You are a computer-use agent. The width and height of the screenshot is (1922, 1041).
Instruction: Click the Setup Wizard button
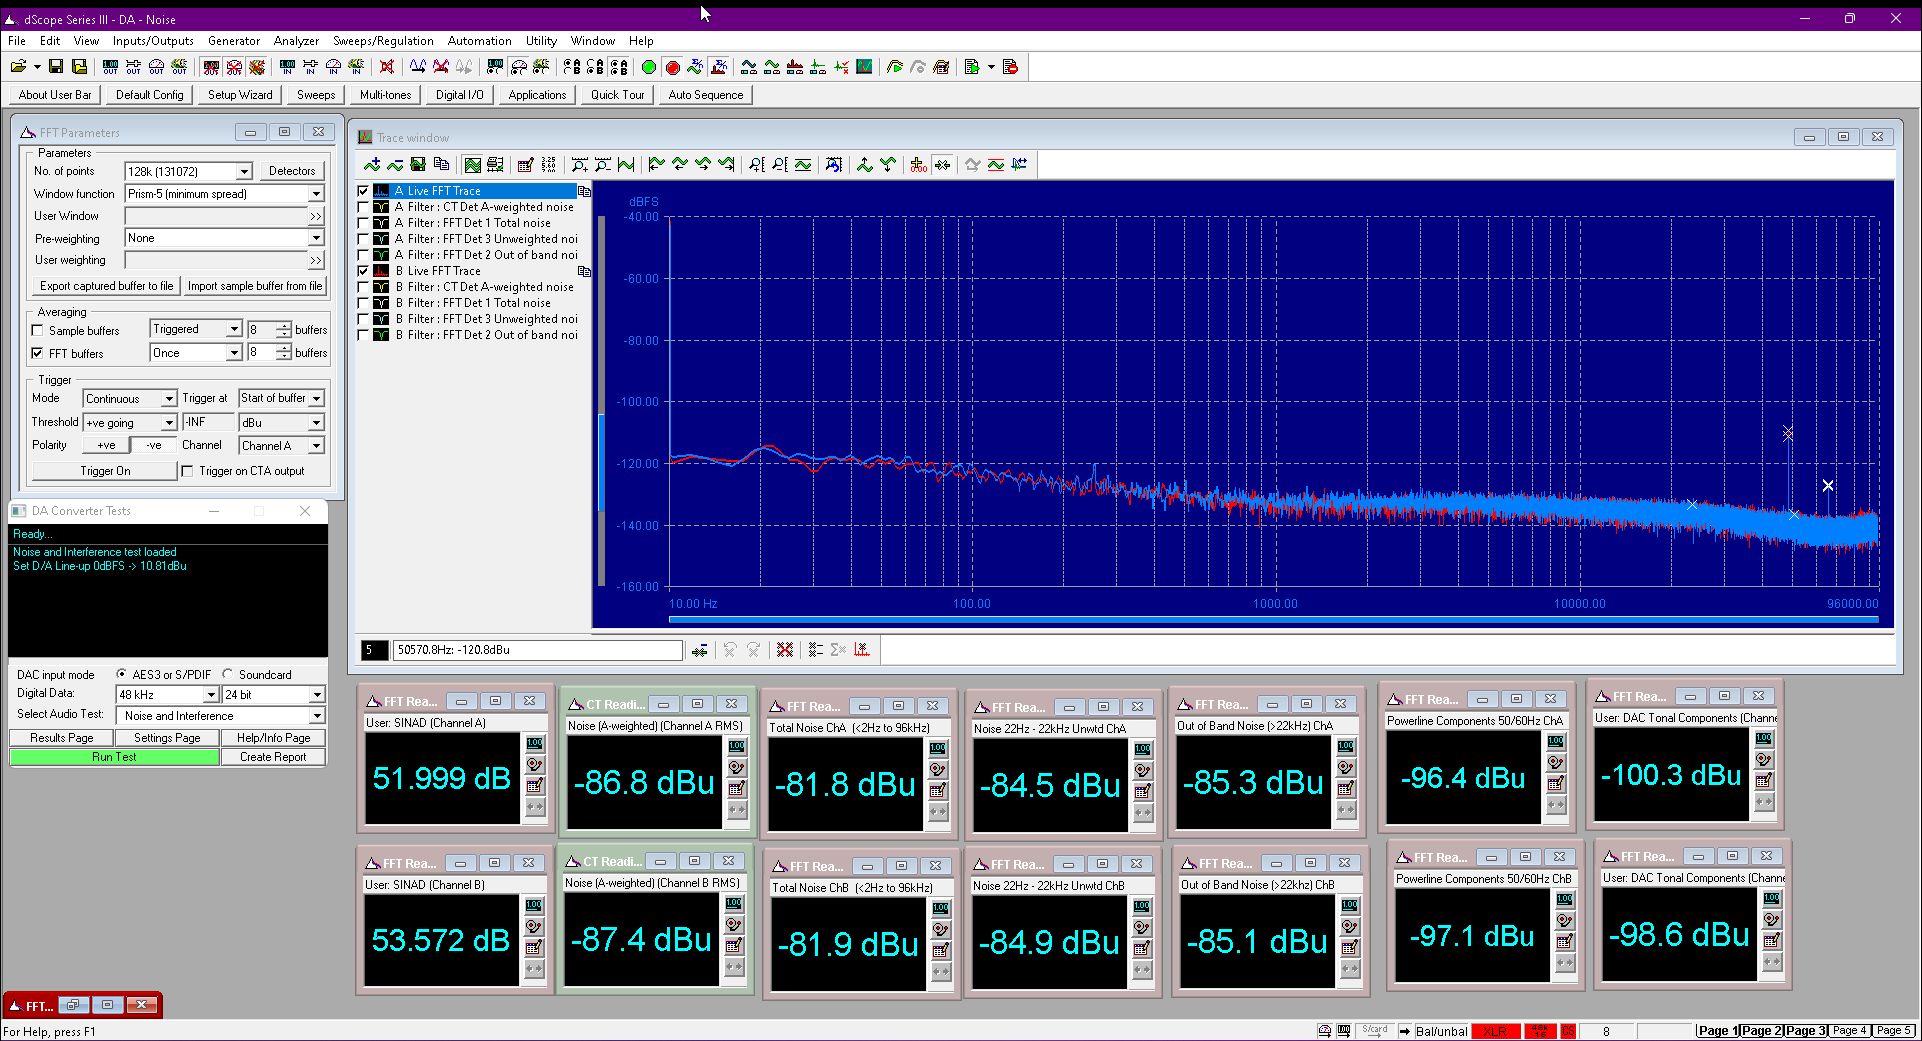coord(240,95)
